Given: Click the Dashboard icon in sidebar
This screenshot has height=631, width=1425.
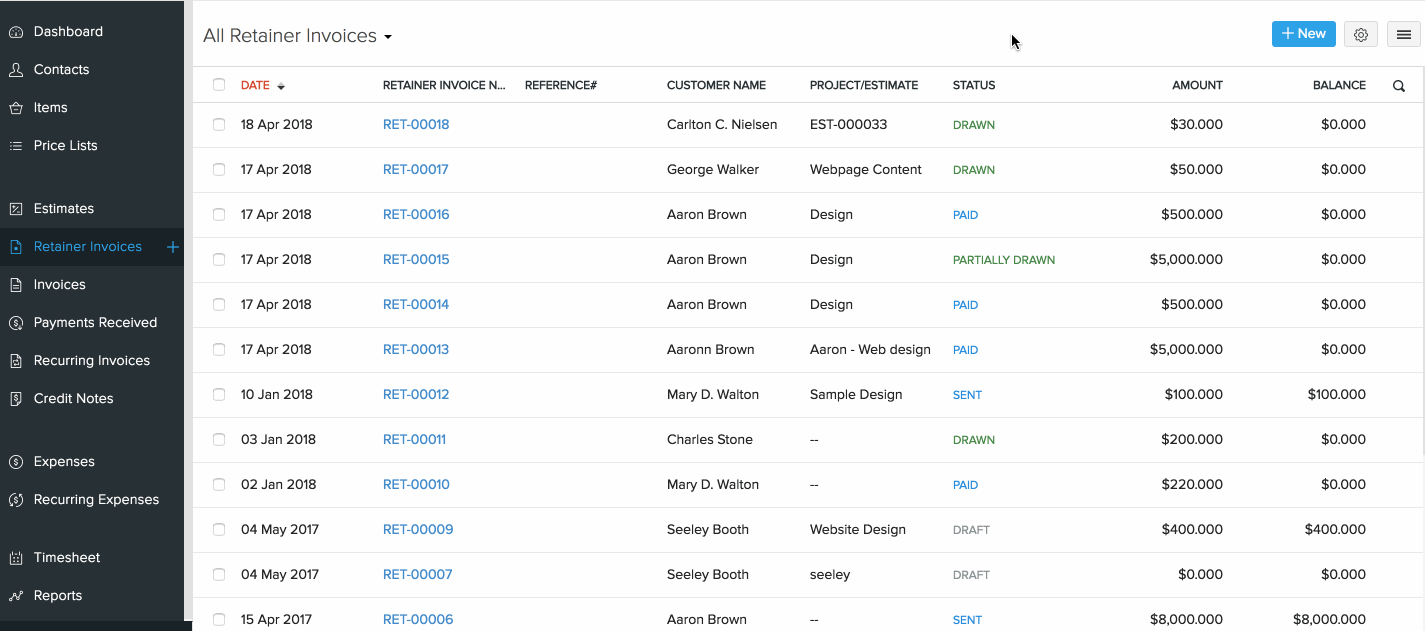Looking at the screenshot, I should click(x=16, y=32).
